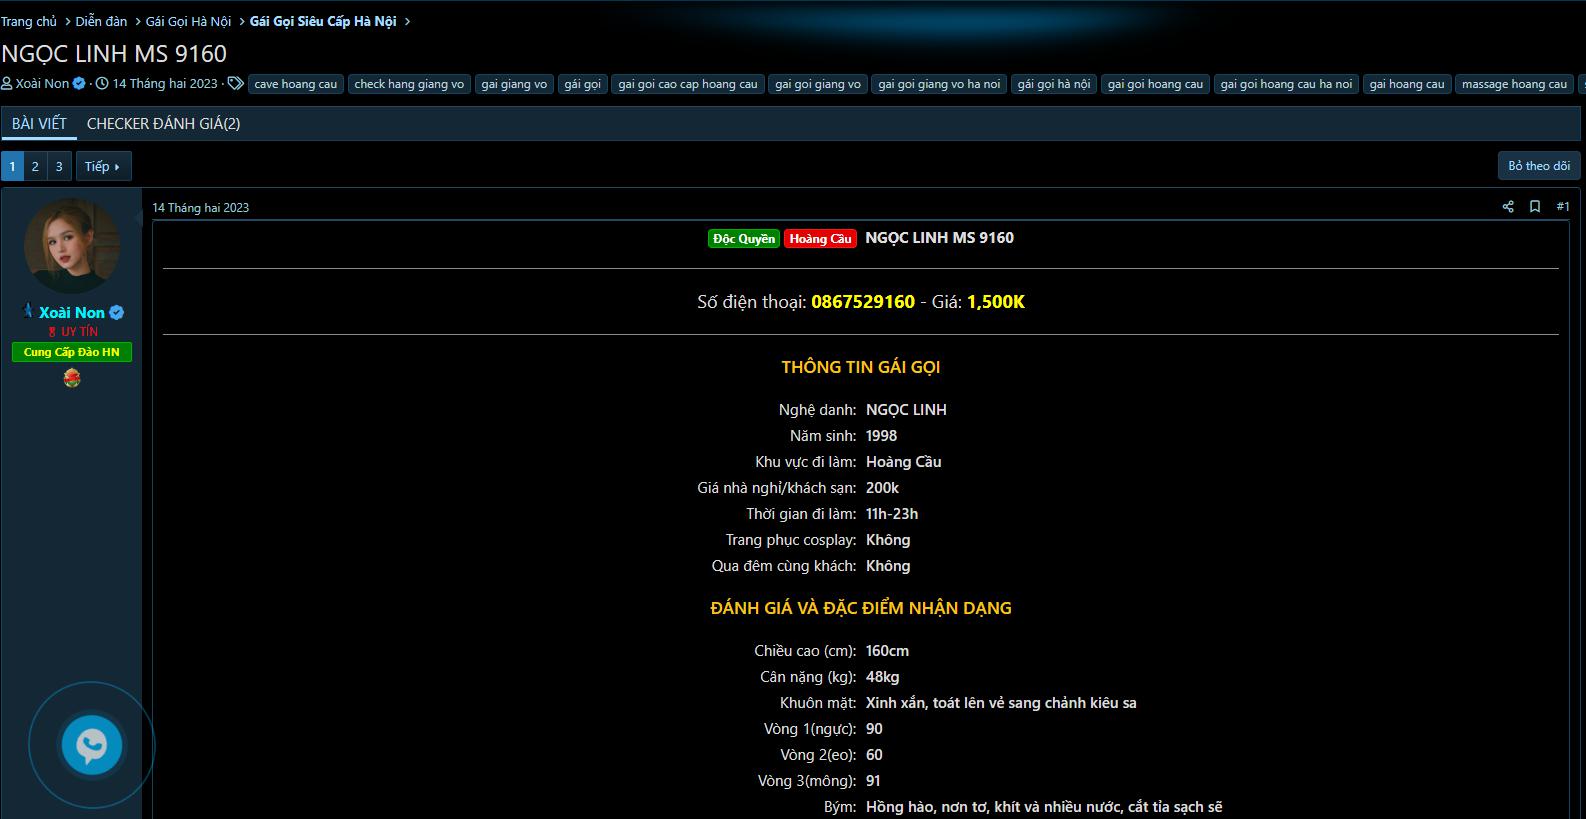This screenshot has height=819, width=1586.
Task: Open page 2 of the thread
Action: click(35, 166)
